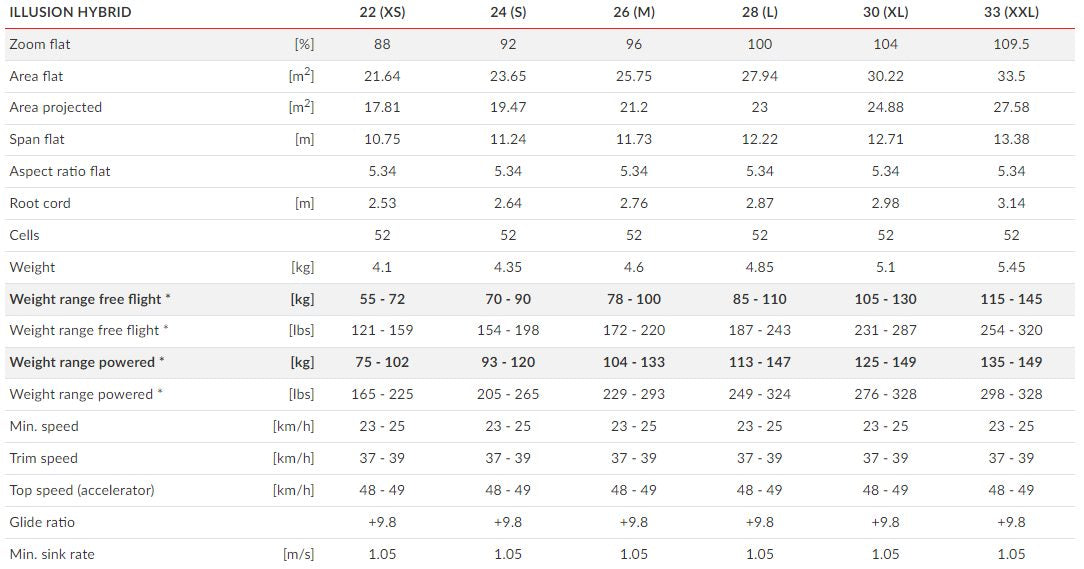Click free flight weight range 70 - 90
The image size is (1084, 569).
[508, 299]
